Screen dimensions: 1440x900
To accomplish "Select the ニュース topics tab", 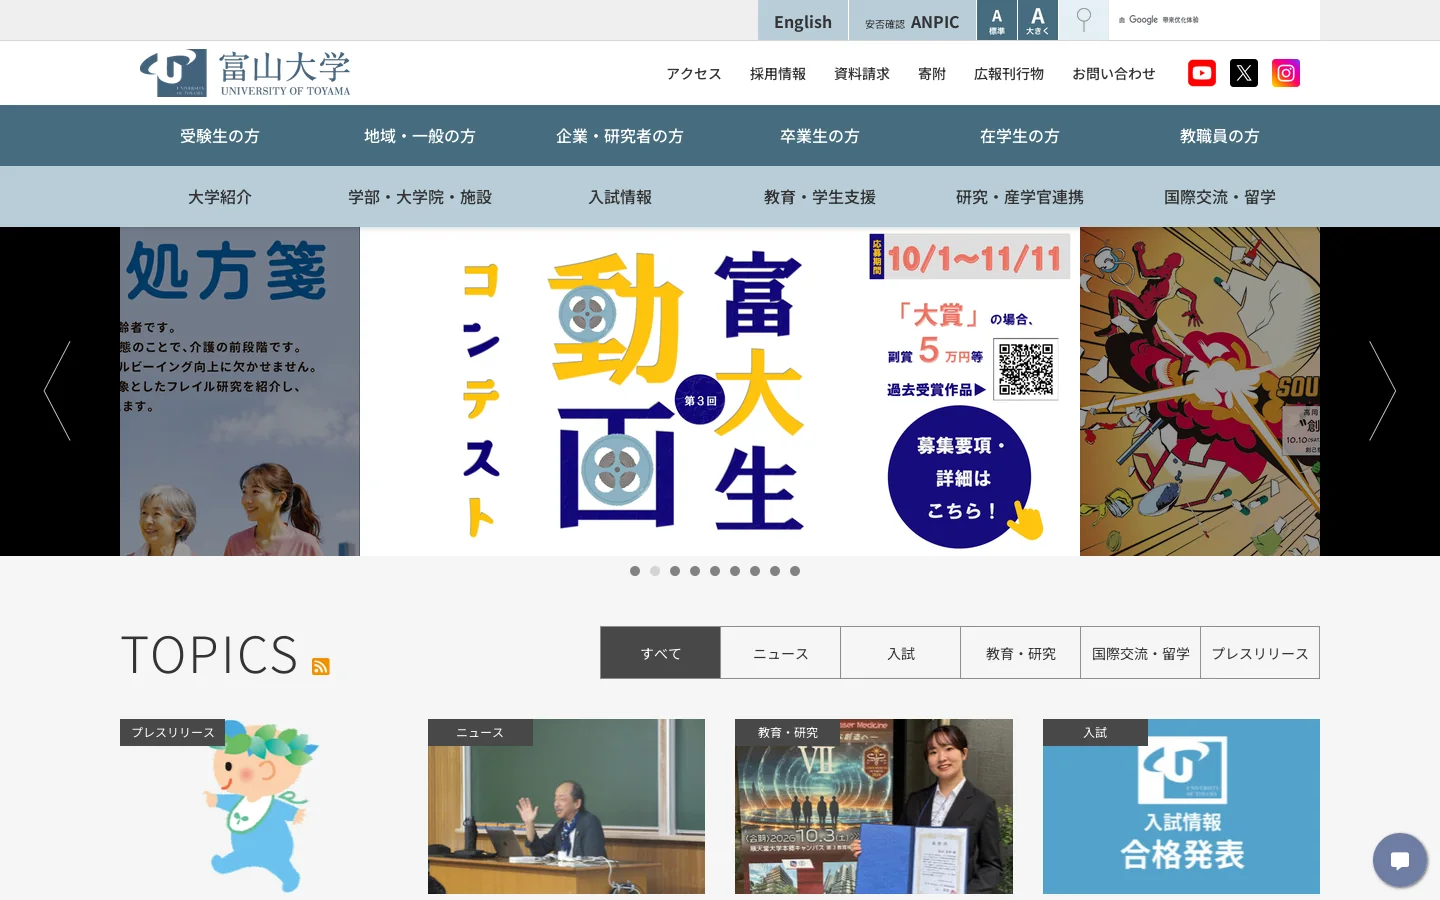I will pyautogui.click(x=781, y=653).
